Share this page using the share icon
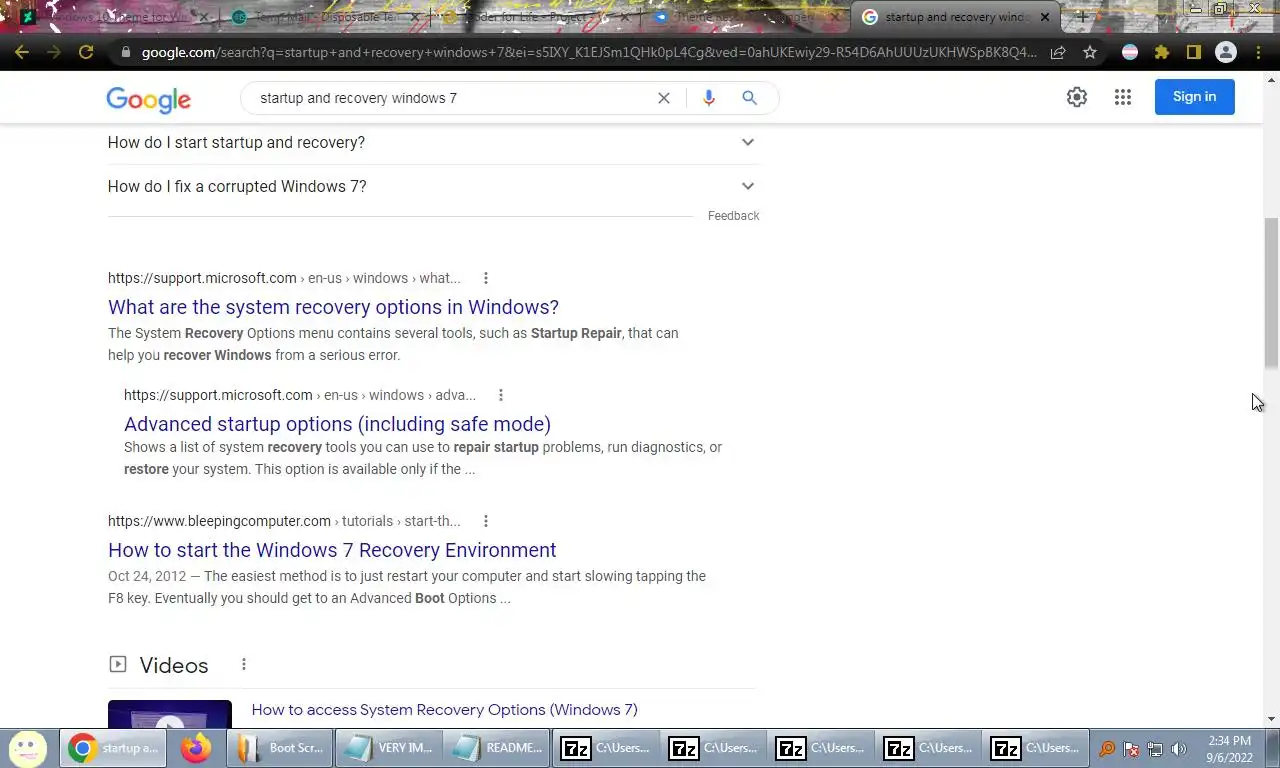1280x768 pixels. pos(1058,52)
